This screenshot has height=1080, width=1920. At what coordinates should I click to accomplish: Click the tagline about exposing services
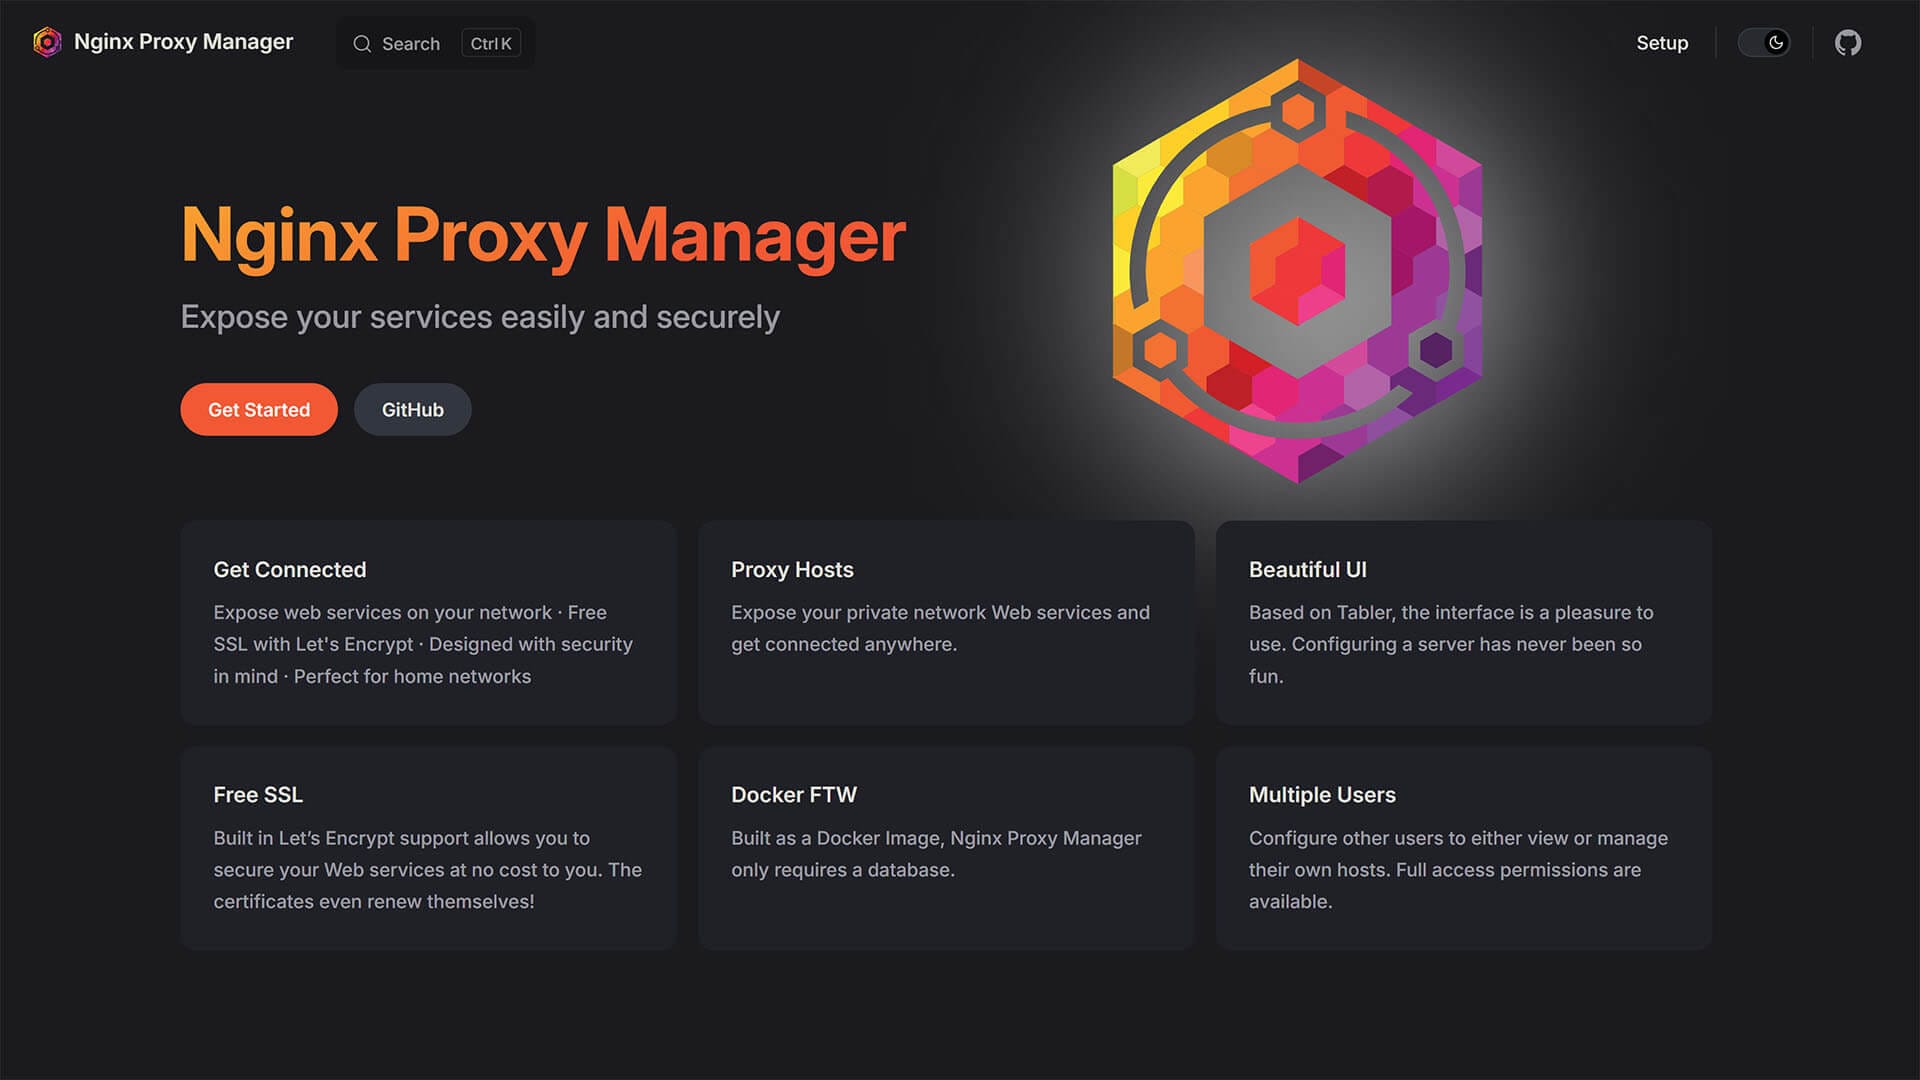click(x=480, y=317)
